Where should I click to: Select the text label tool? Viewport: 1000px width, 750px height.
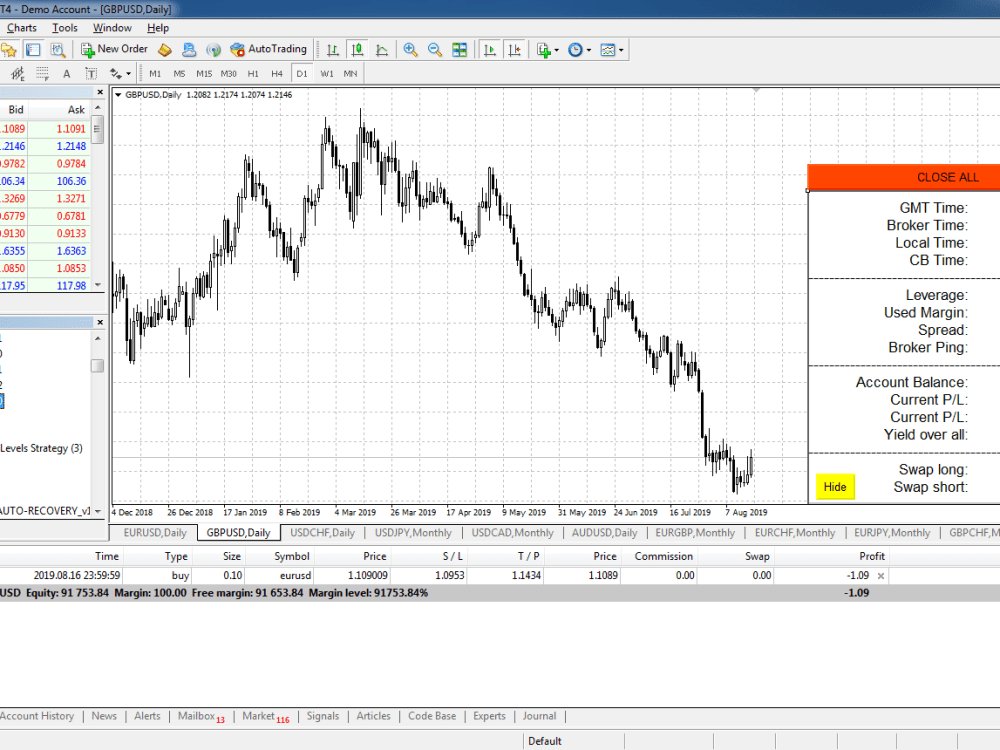point(91,74)
